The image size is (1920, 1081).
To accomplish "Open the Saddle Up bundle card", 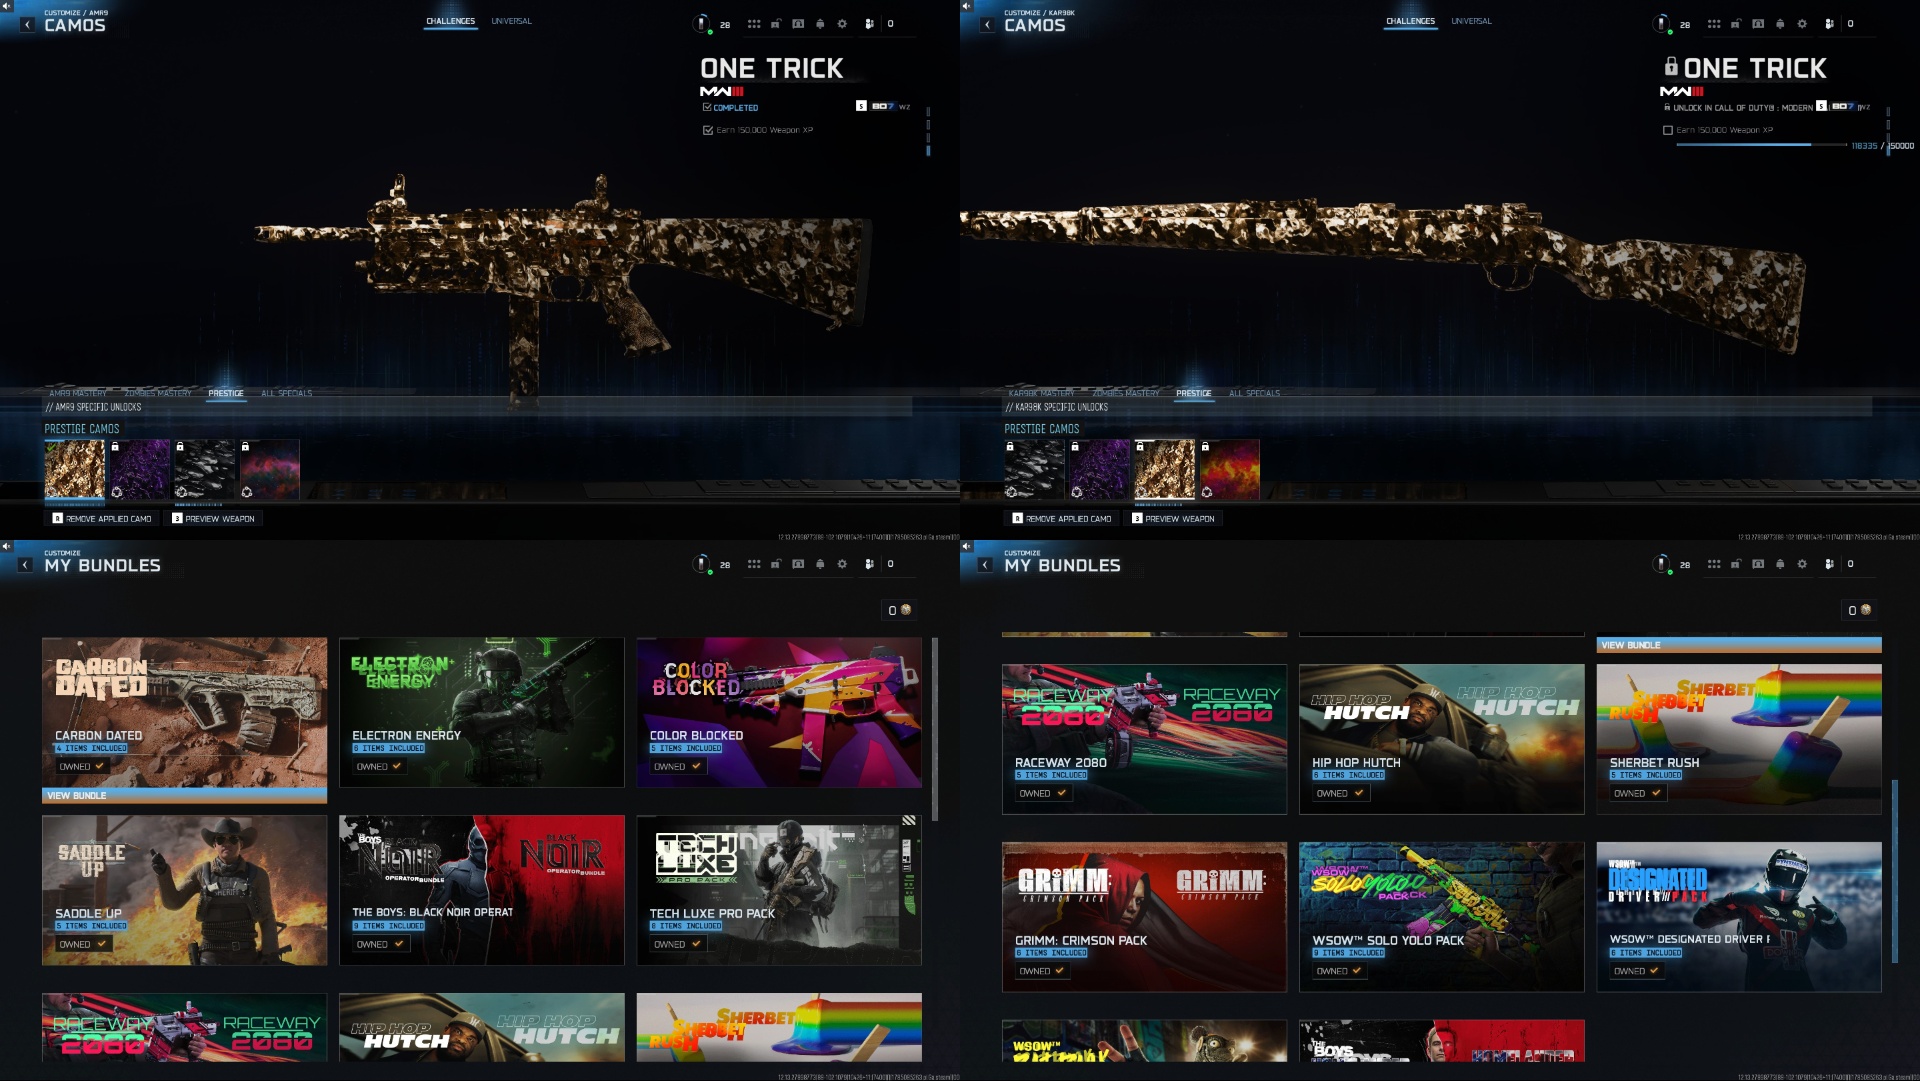I will click(184, 890).
